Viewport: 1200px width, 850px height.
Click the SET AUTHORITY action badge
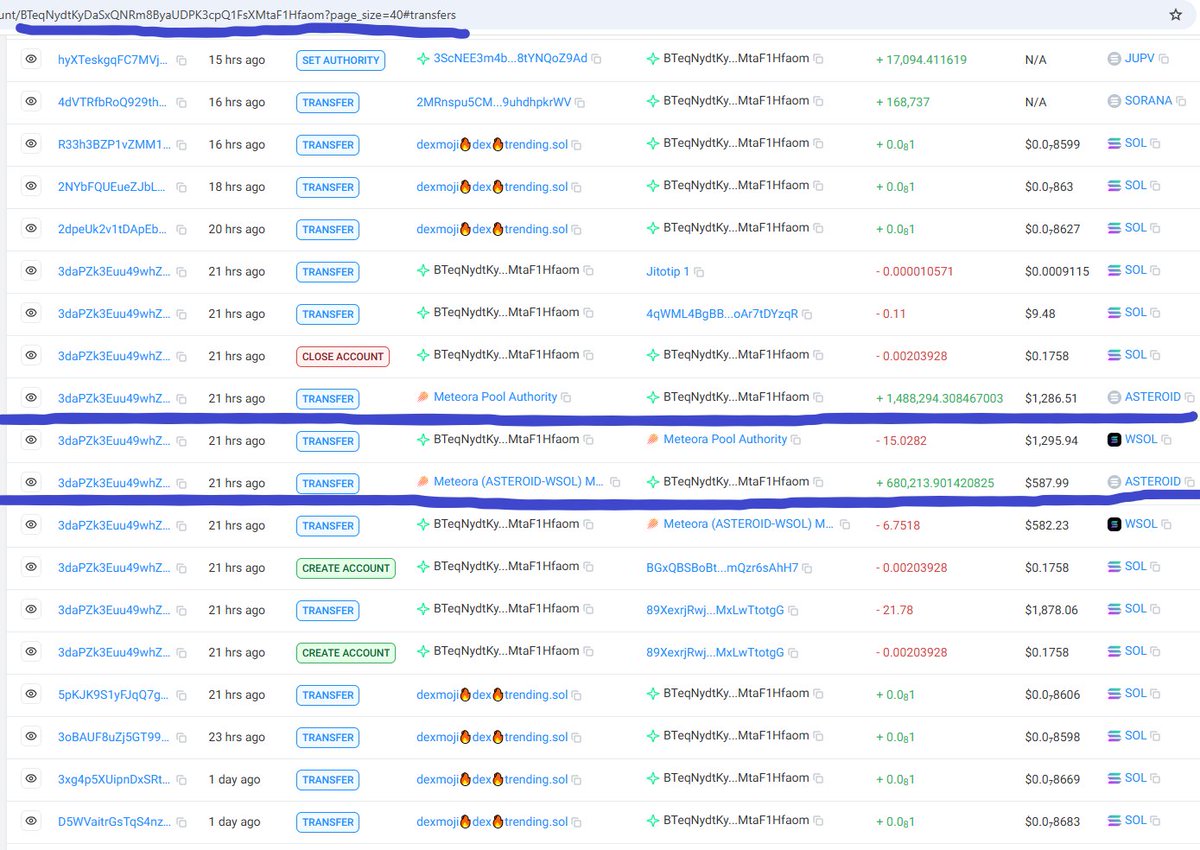[341, 61]
